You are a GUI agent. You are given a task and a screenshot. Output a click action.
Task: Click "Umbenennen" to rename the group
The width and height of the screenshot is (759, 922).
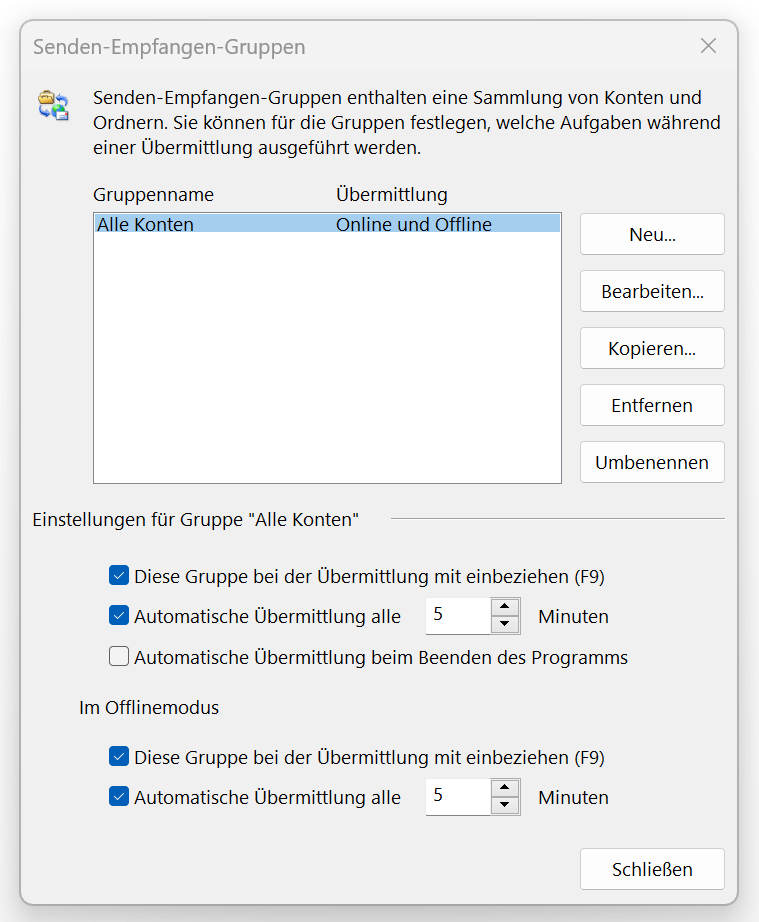click(x=652, y=463)
